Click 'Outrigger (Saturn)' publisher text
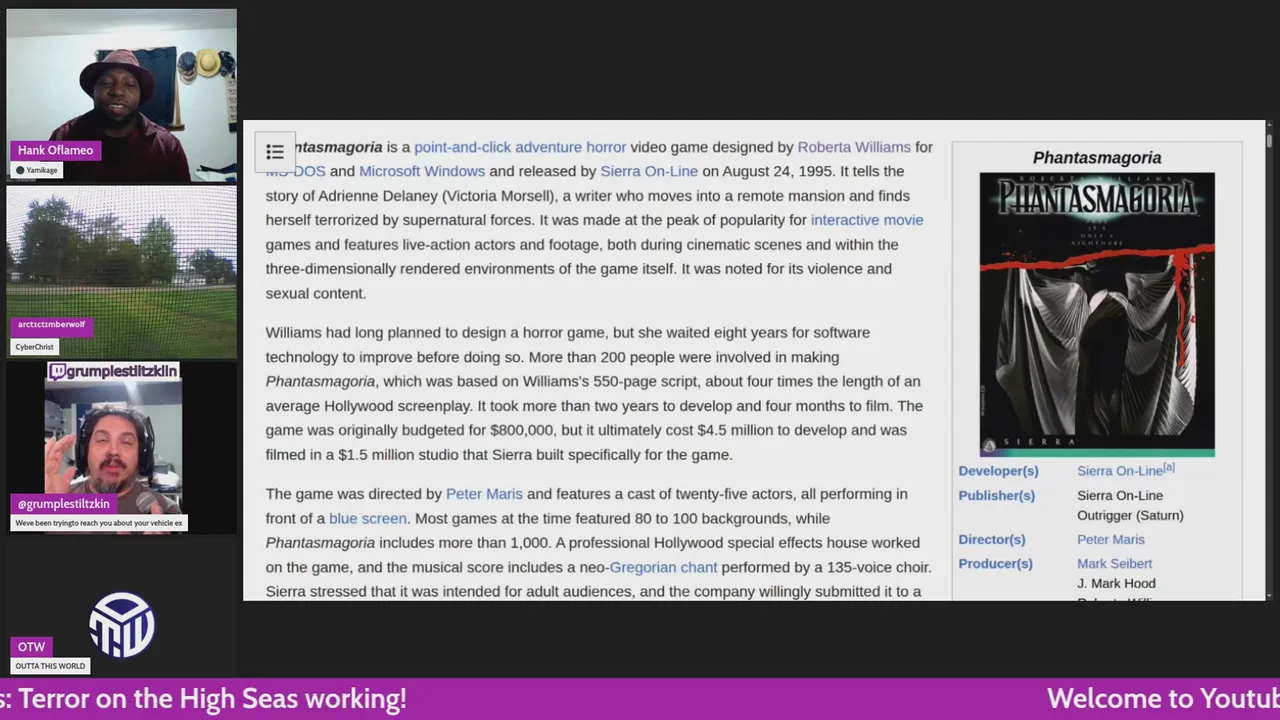Image resolution: width=1280 pixels, height=720 pixels. (x=1130, y=515)
